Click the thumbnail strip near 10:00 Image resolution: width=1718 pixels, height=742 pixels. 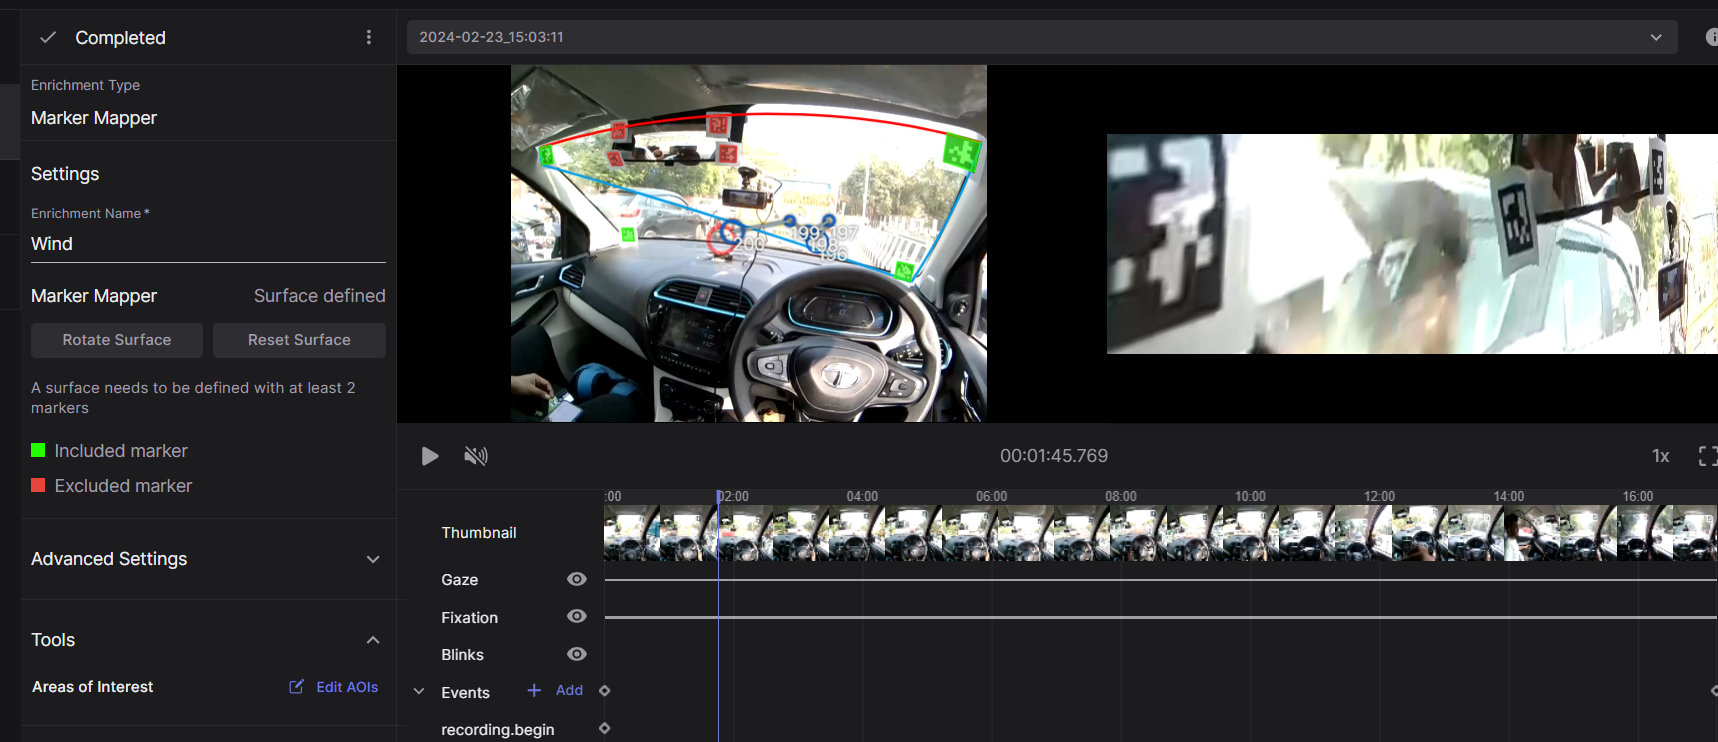[x=1250, y=533]
